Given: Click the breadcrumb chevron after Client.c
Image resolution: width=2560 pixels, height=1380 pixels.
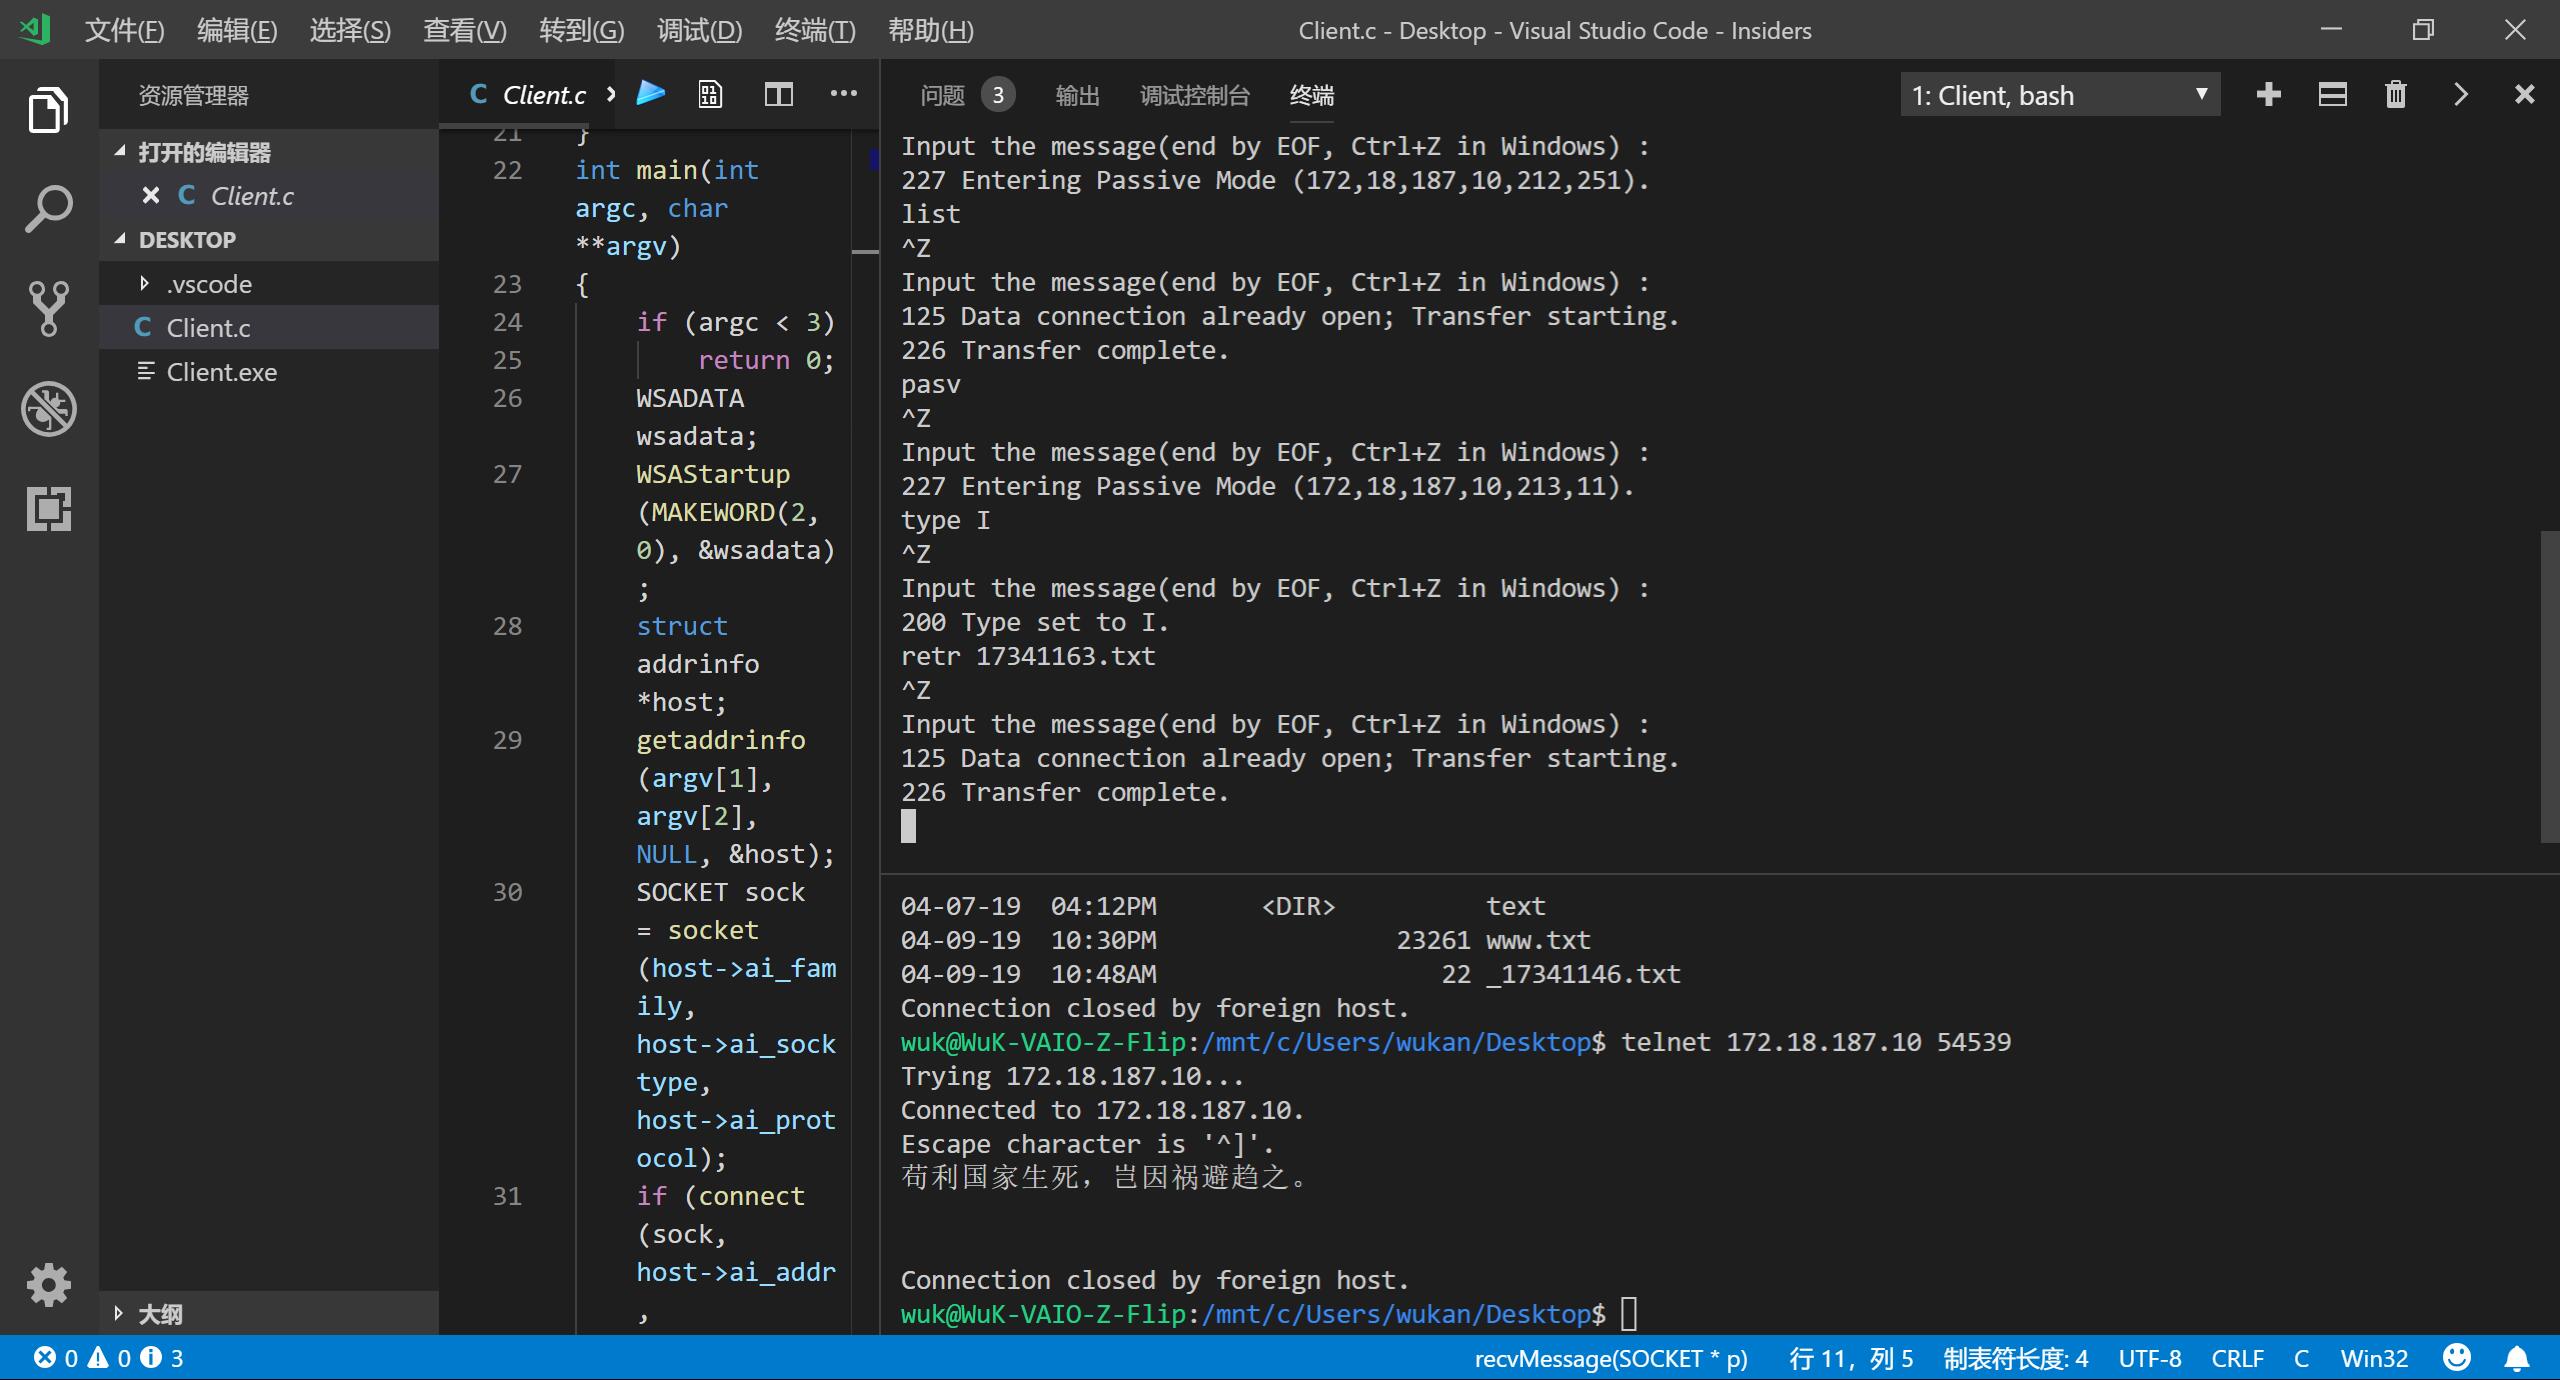Looking at the screenshot, I should point(610,95).
